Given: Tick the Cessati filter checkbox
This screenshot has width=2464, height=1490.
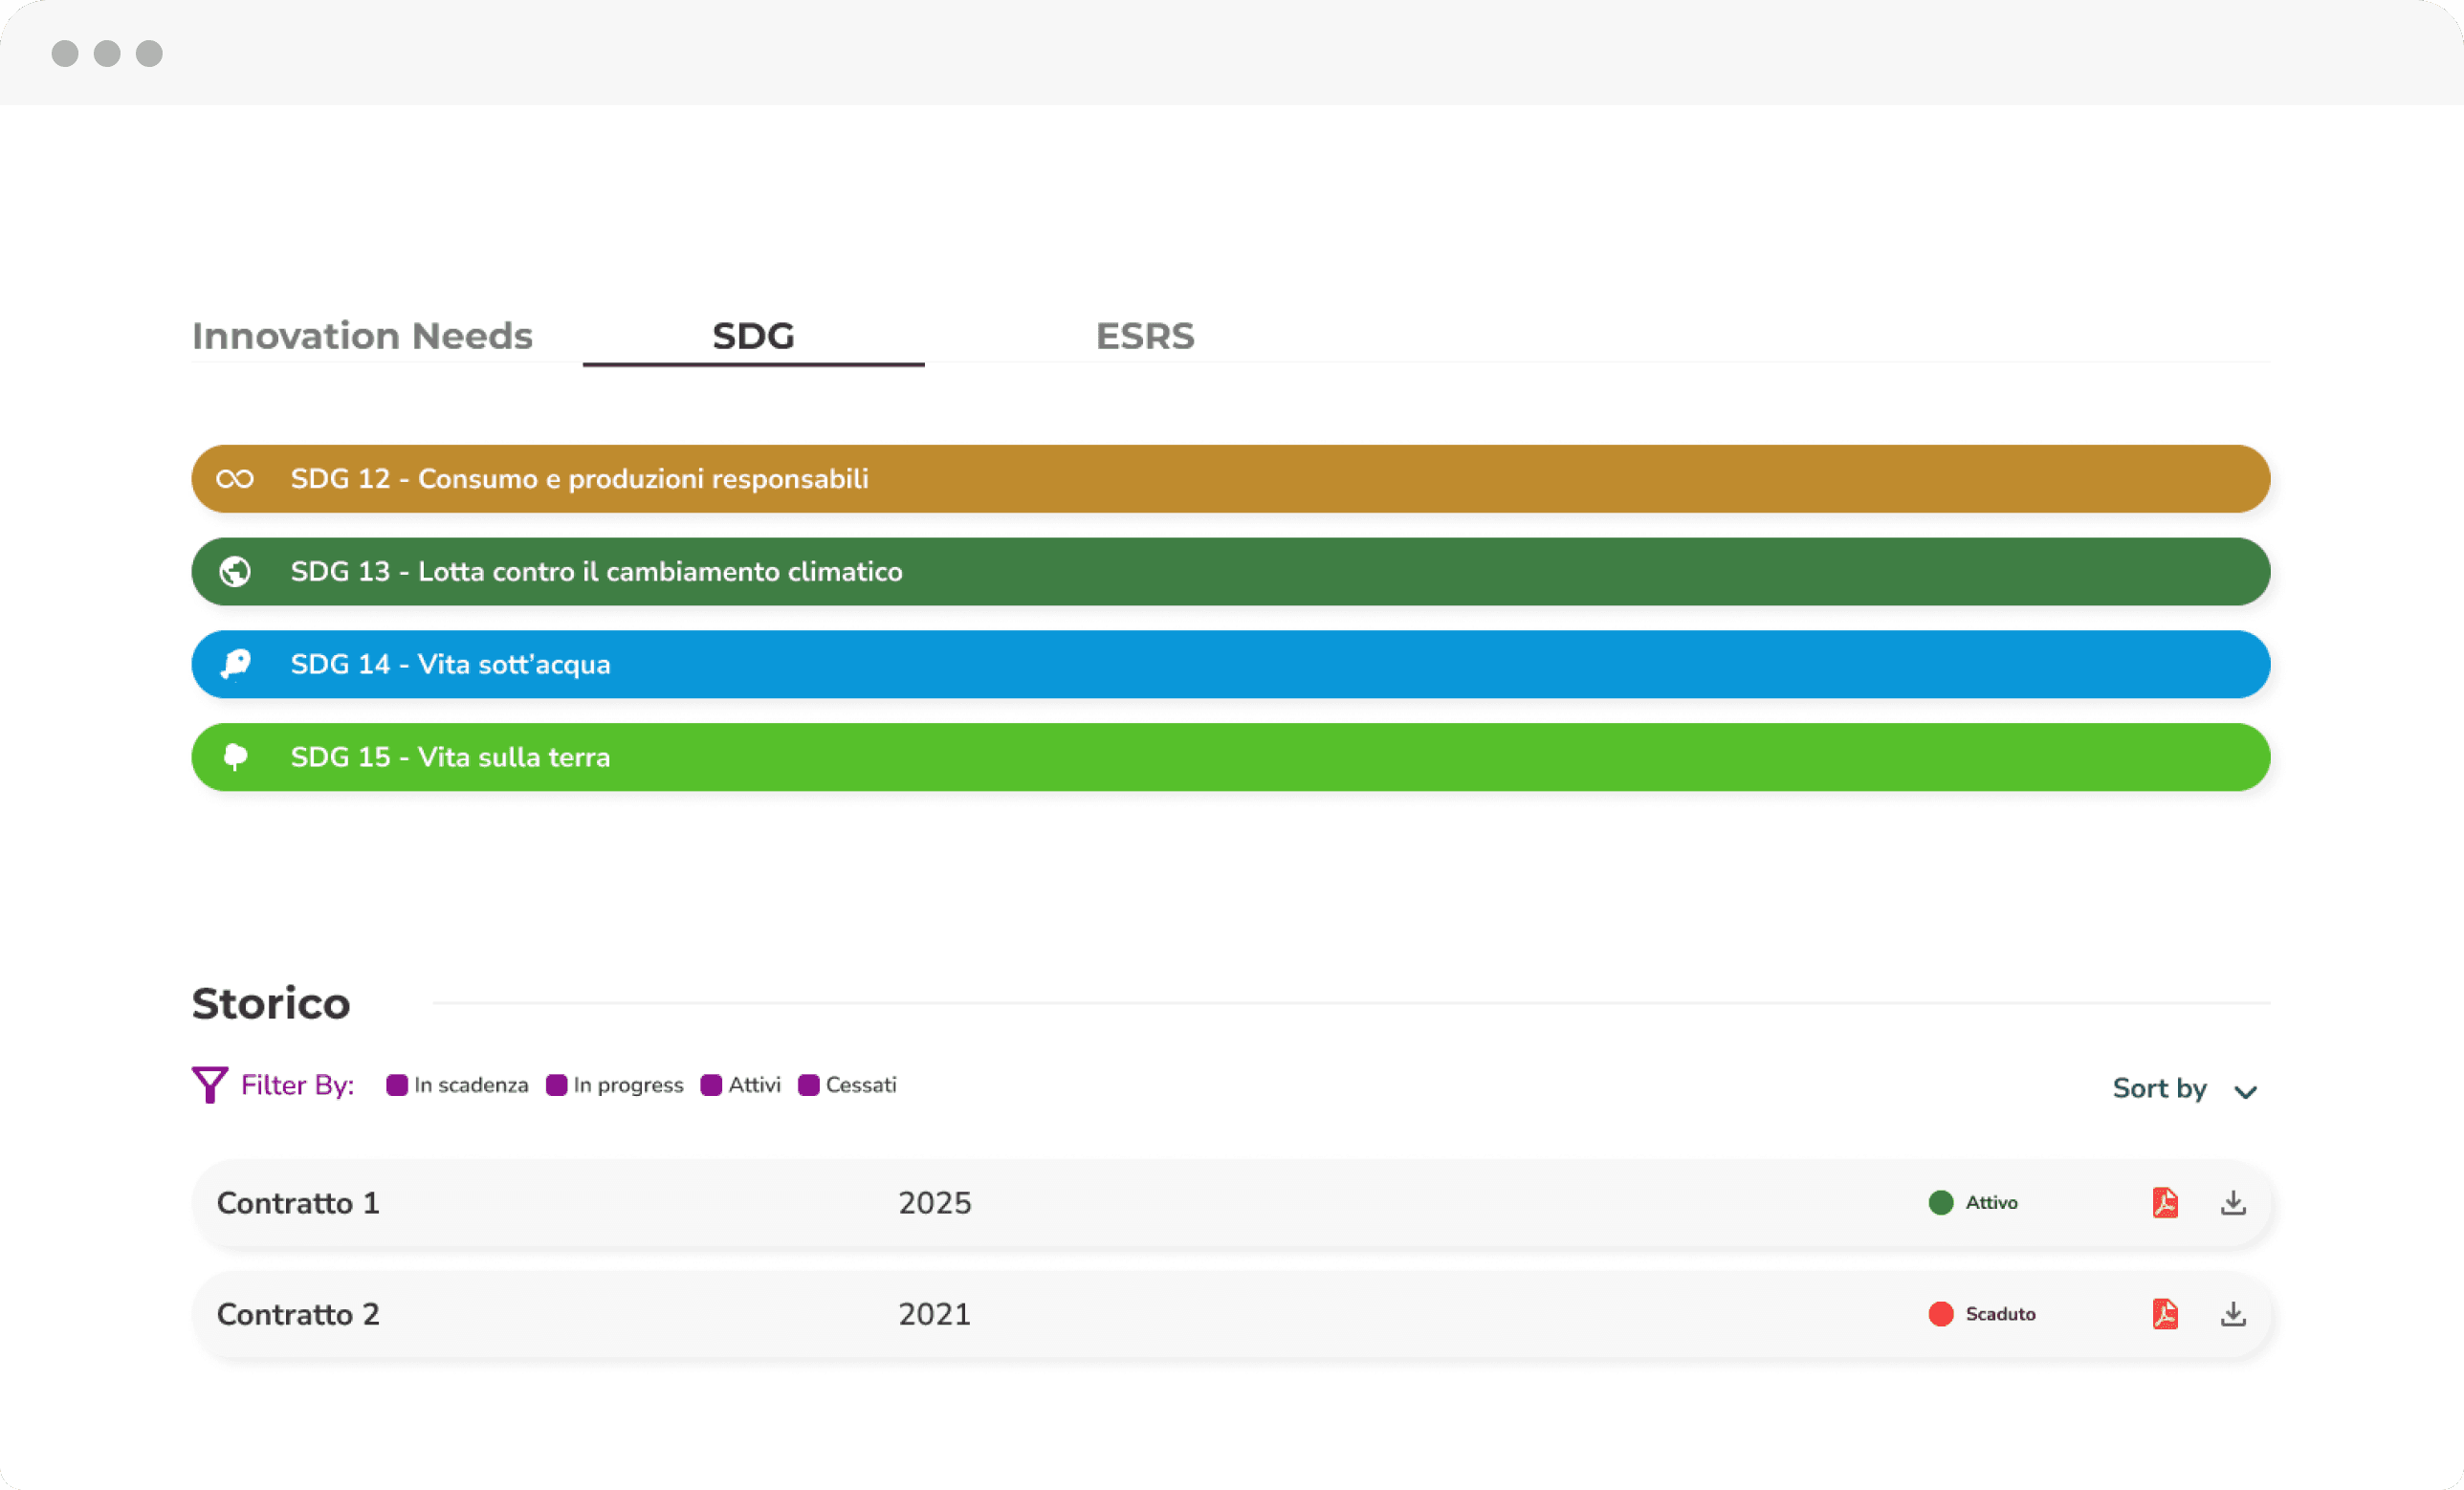Looking at the screenshot, I should (x=809, y=1085).
